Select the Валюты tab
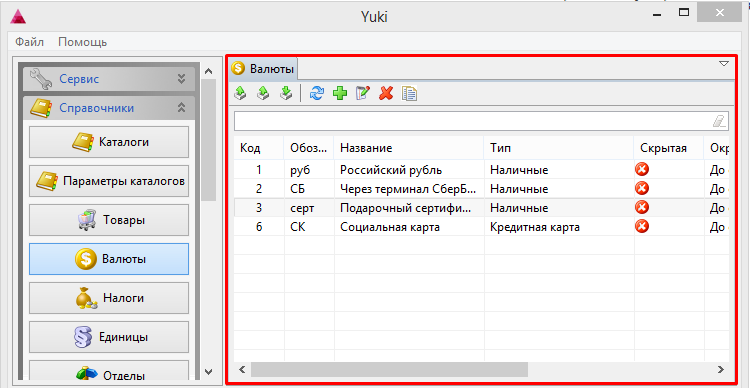750x388 pixels. (x=263, y=69)
